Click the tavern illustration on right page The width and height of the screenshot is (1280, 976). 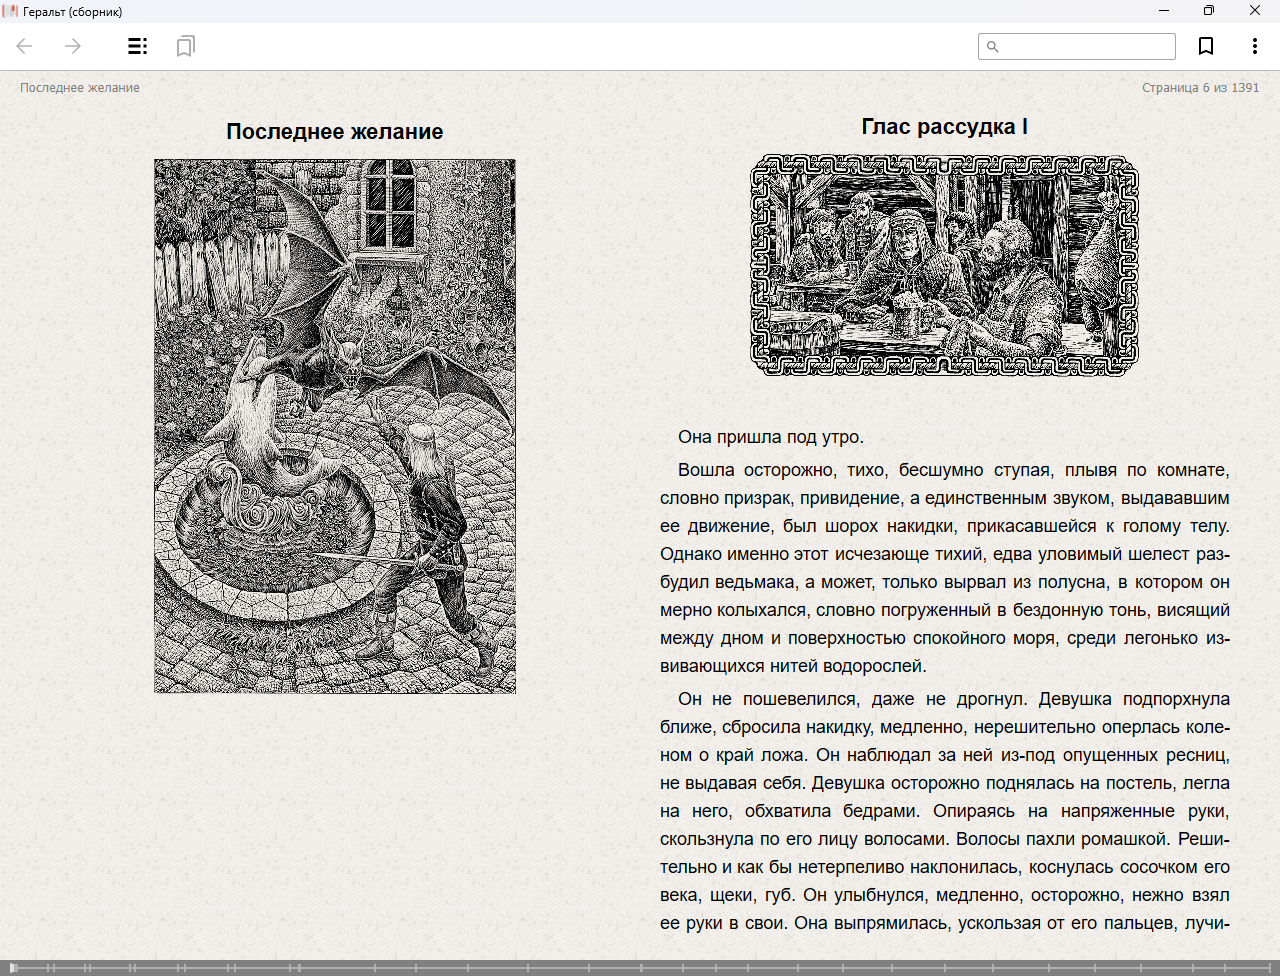point(944,265)
